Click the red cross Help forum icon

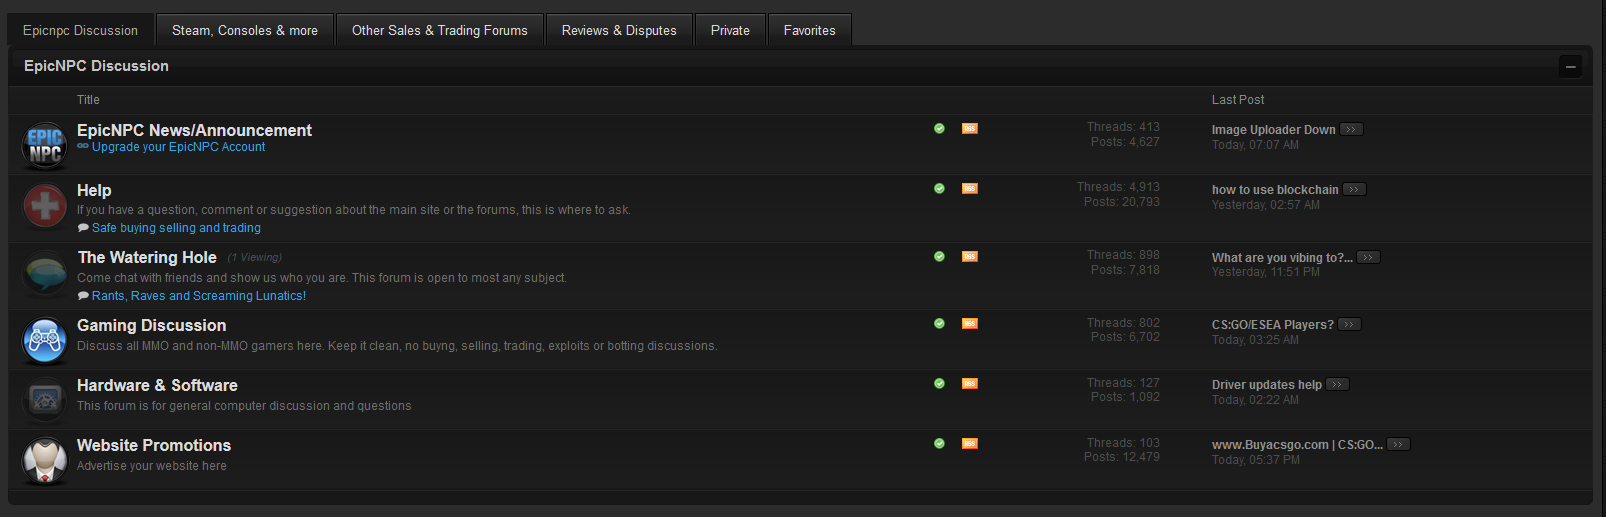(45, 207)
